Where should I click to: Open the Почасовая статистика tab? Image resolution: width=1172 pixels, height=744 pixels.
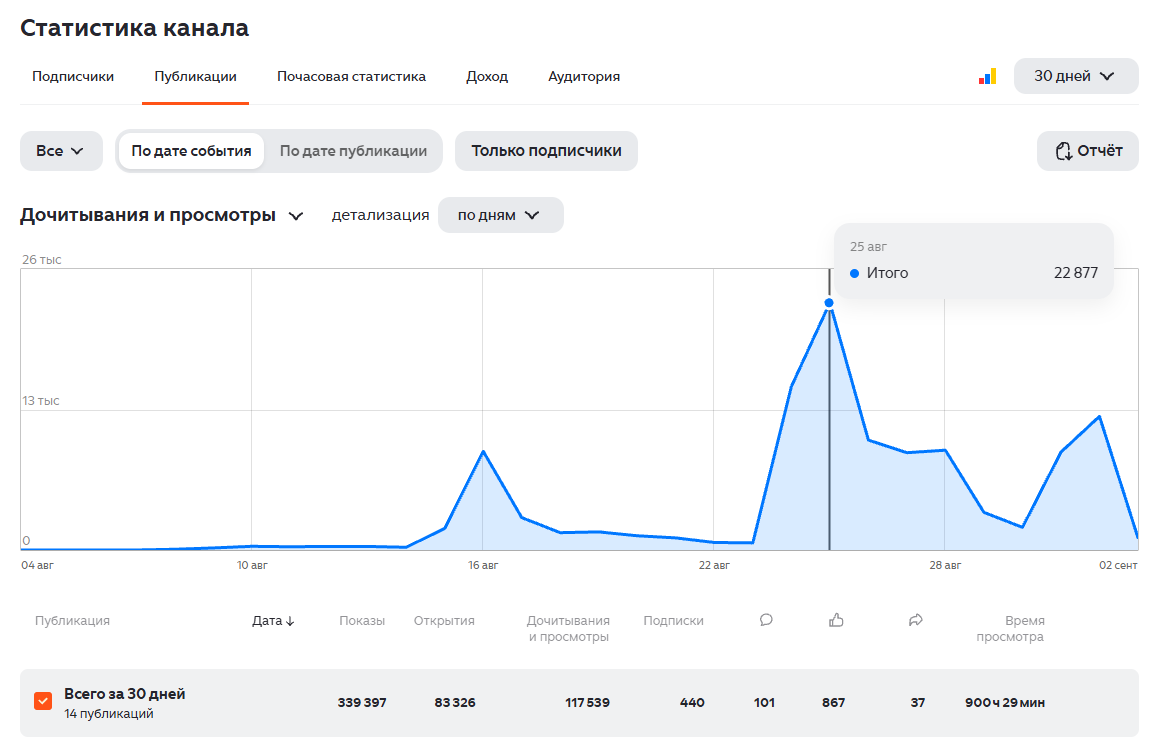pyautogui.click(x=351, y=76)
